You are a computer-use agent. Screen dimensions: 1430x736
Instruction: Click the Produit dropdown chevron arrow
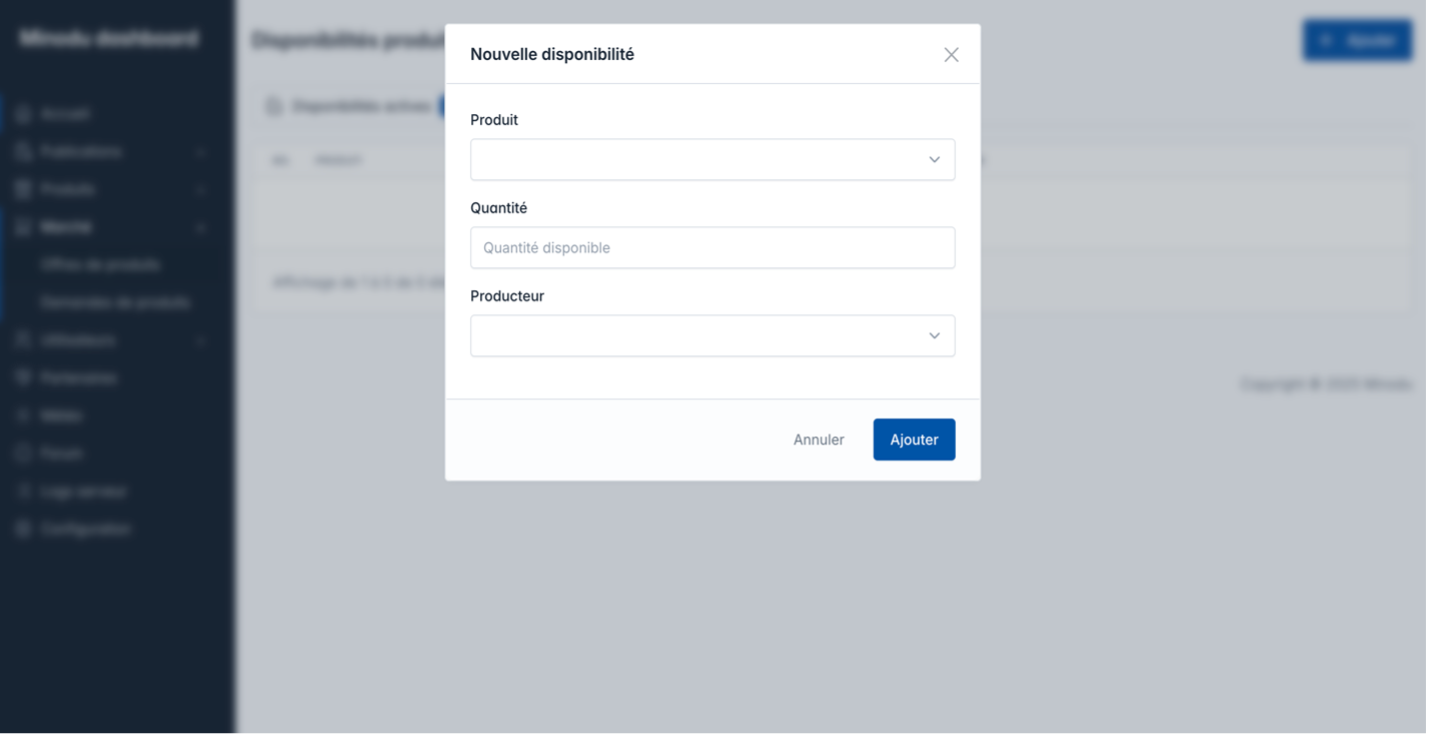(x=934, y=160)
